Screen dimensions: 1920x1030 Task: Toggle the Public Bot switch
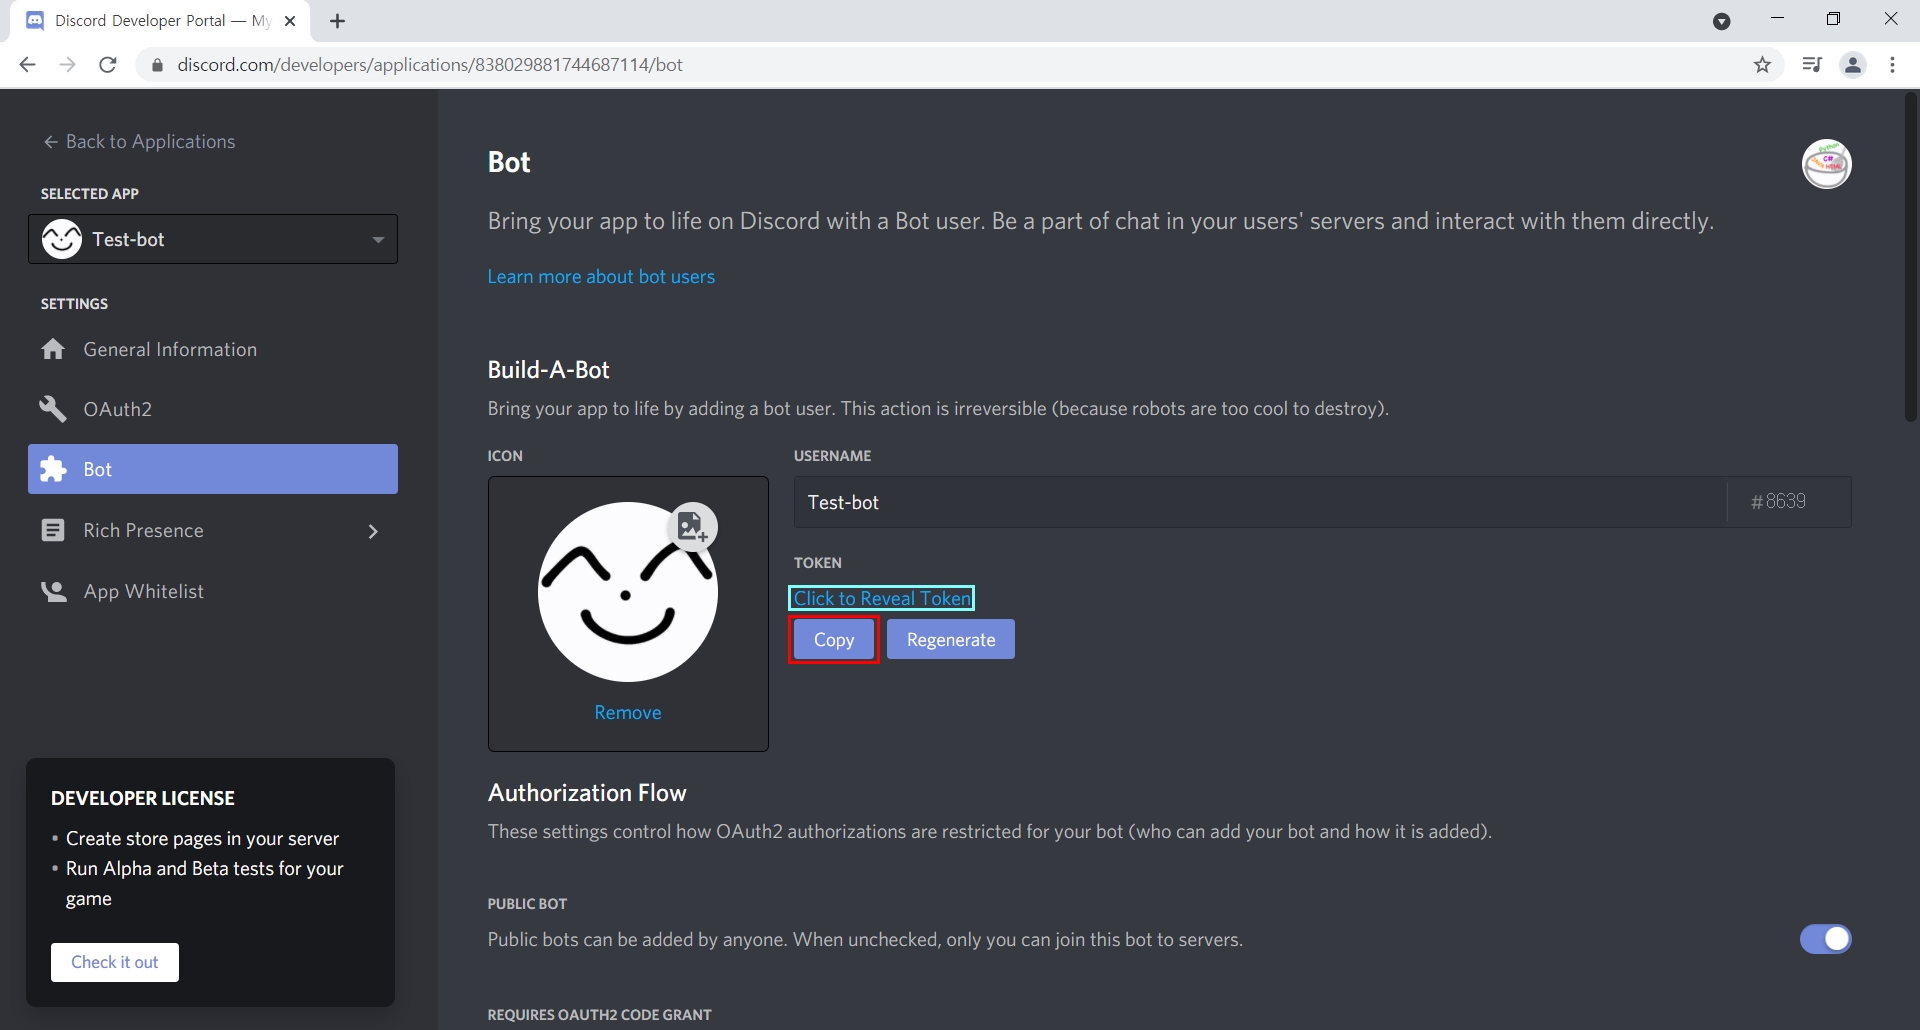1825,939
